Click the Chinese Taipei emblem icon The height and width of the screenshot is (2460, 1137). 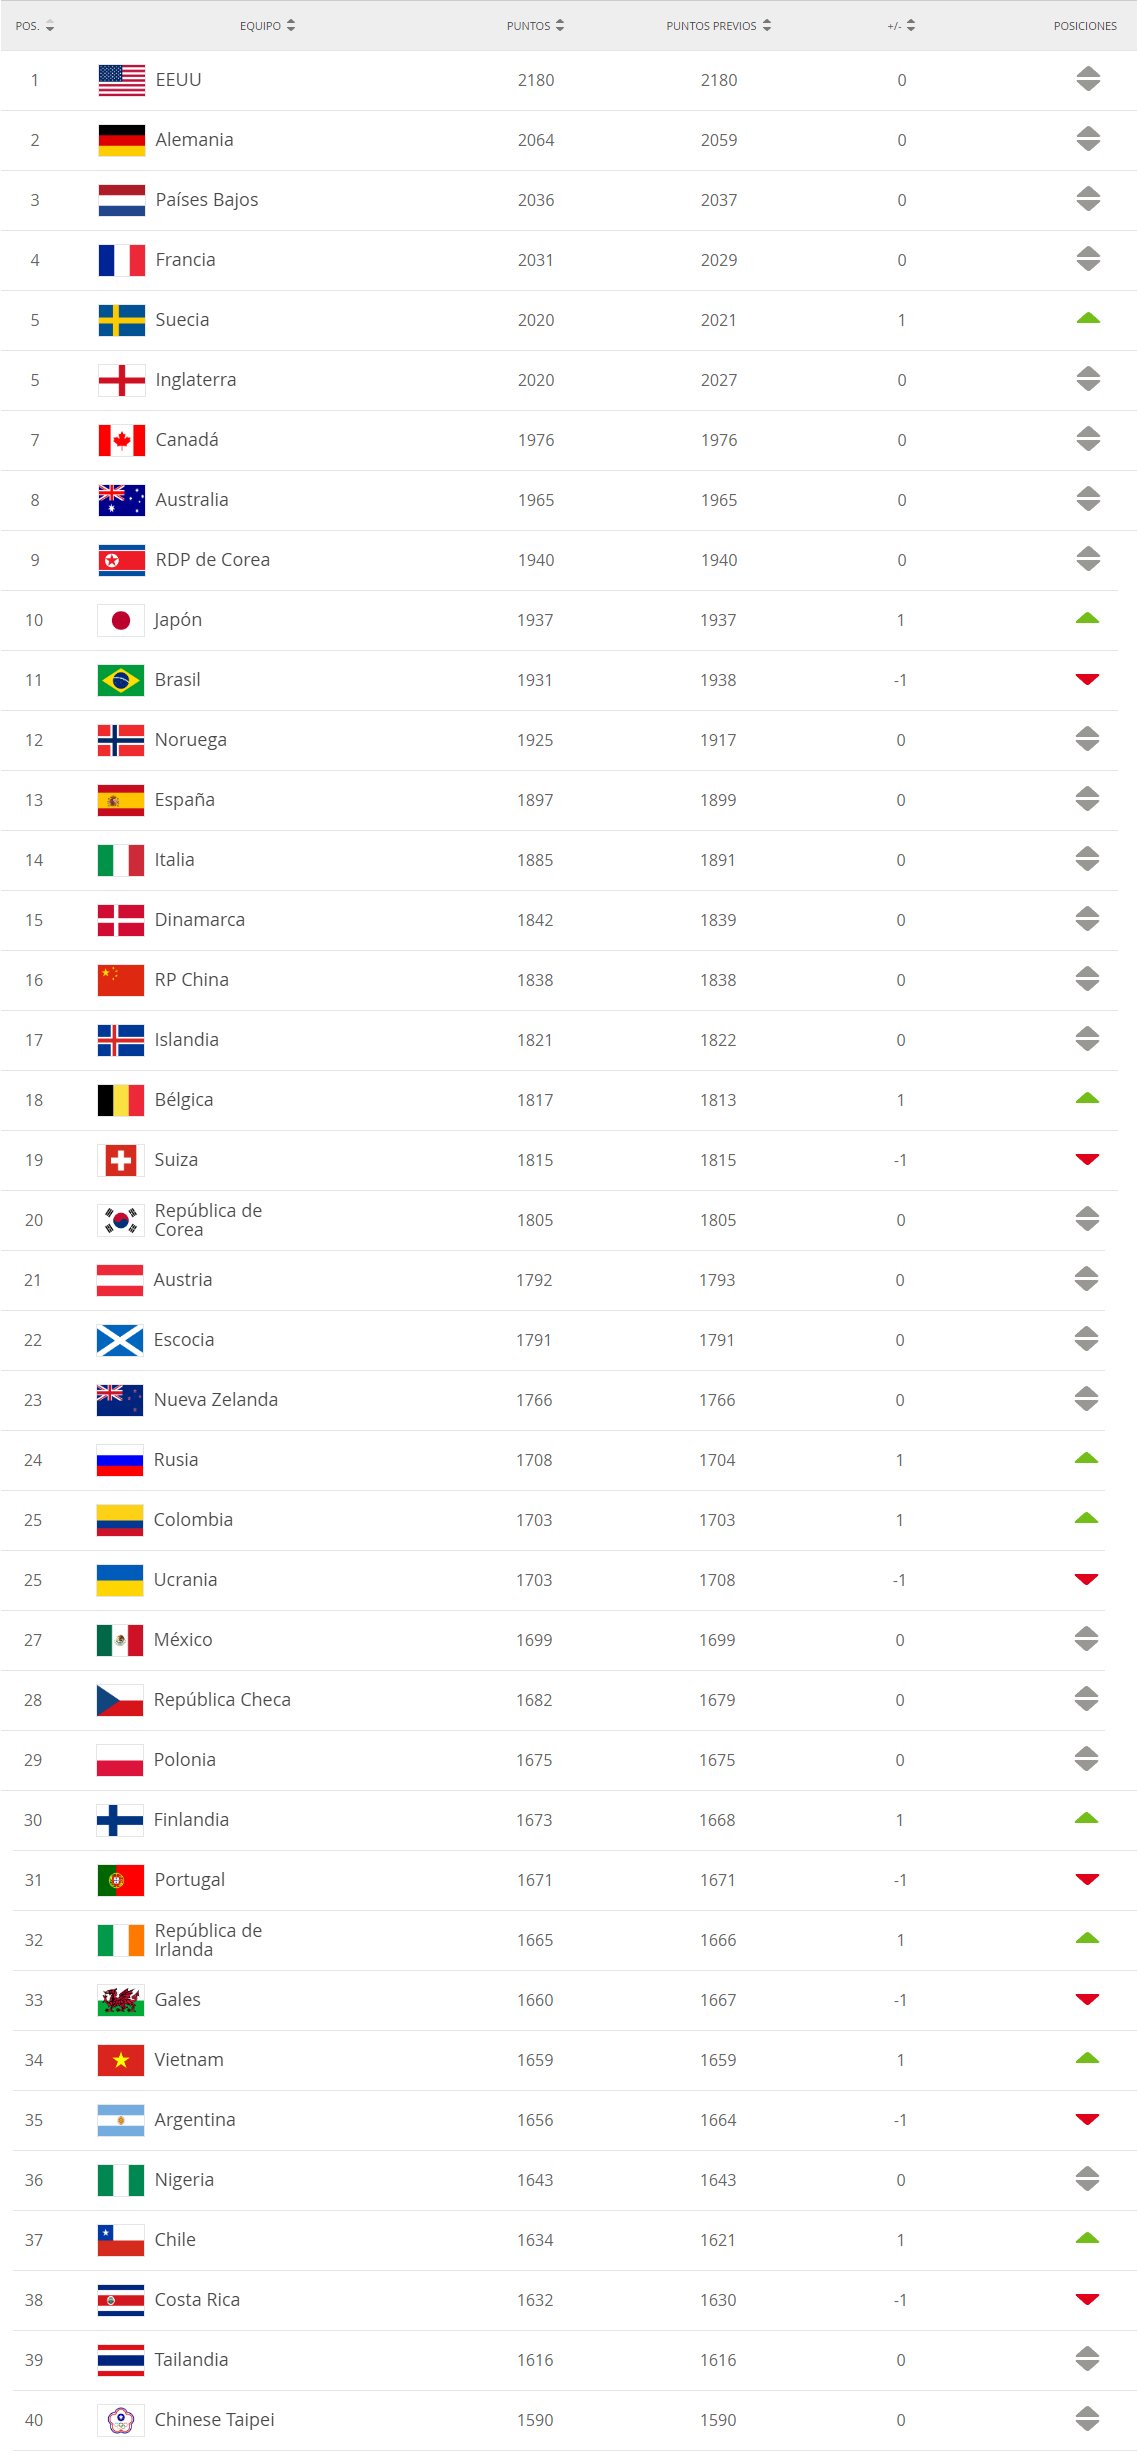point(121,2420)
